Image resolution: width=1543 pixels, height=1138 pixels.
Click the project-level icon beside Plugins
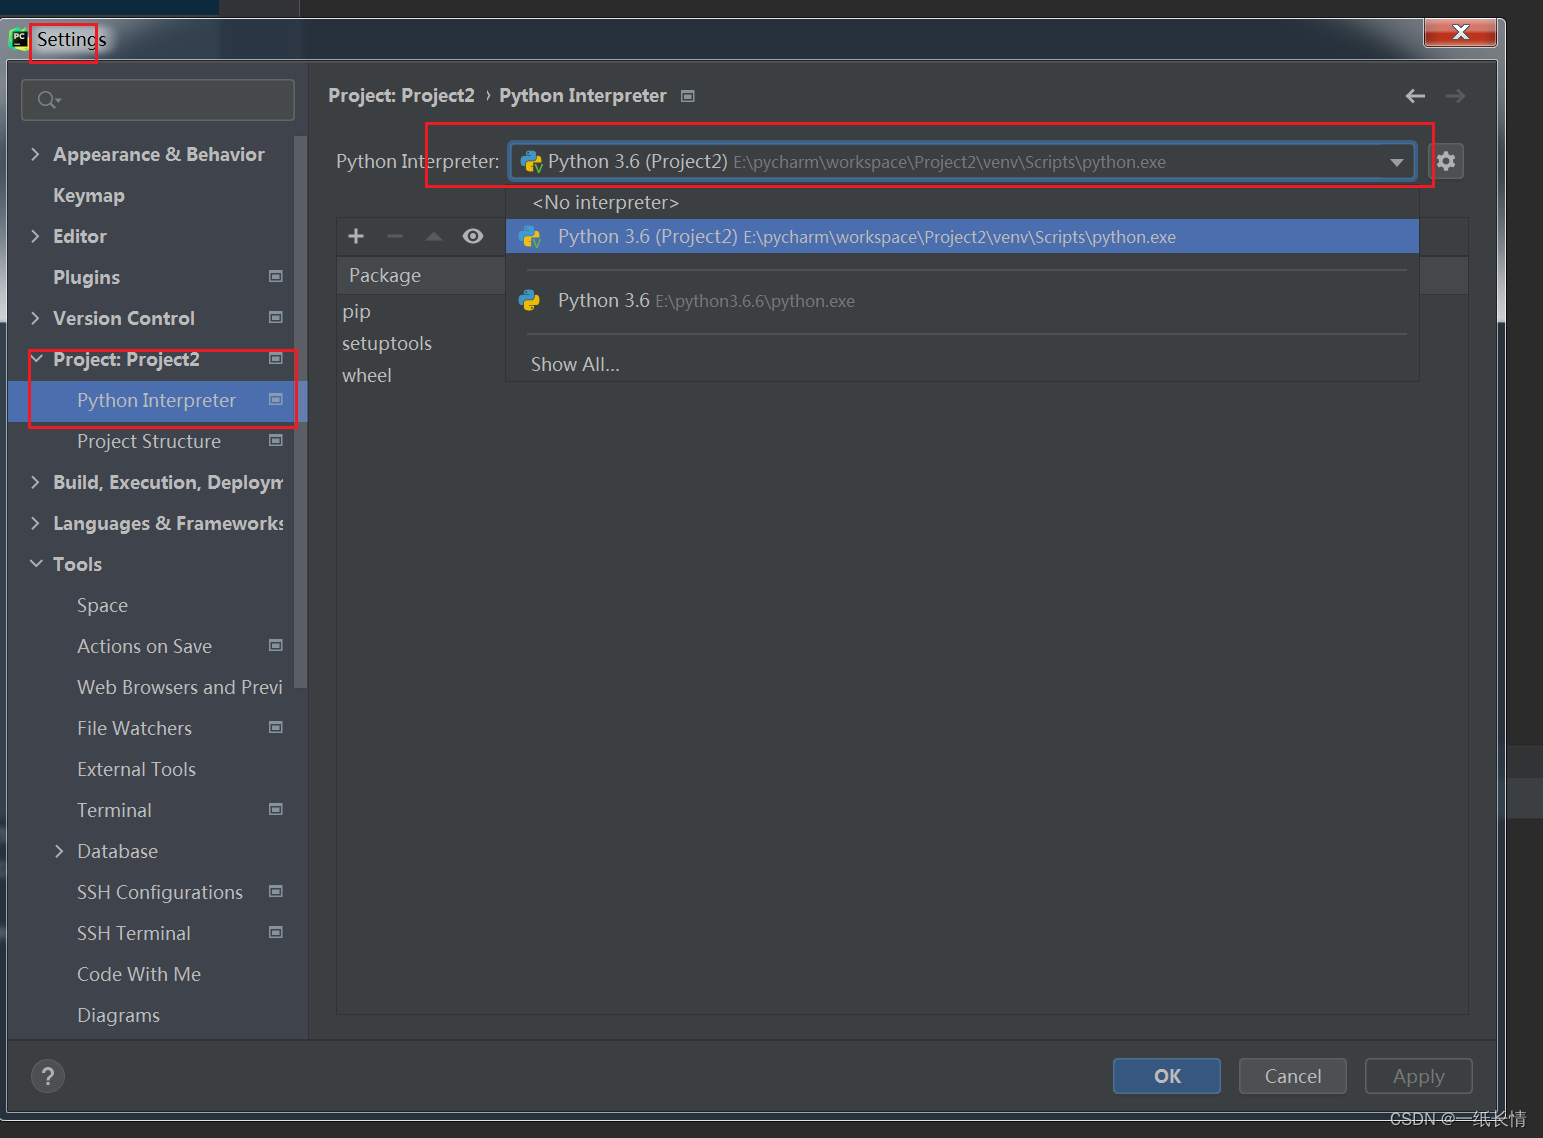pyautogui.click(x=276, y=276)
